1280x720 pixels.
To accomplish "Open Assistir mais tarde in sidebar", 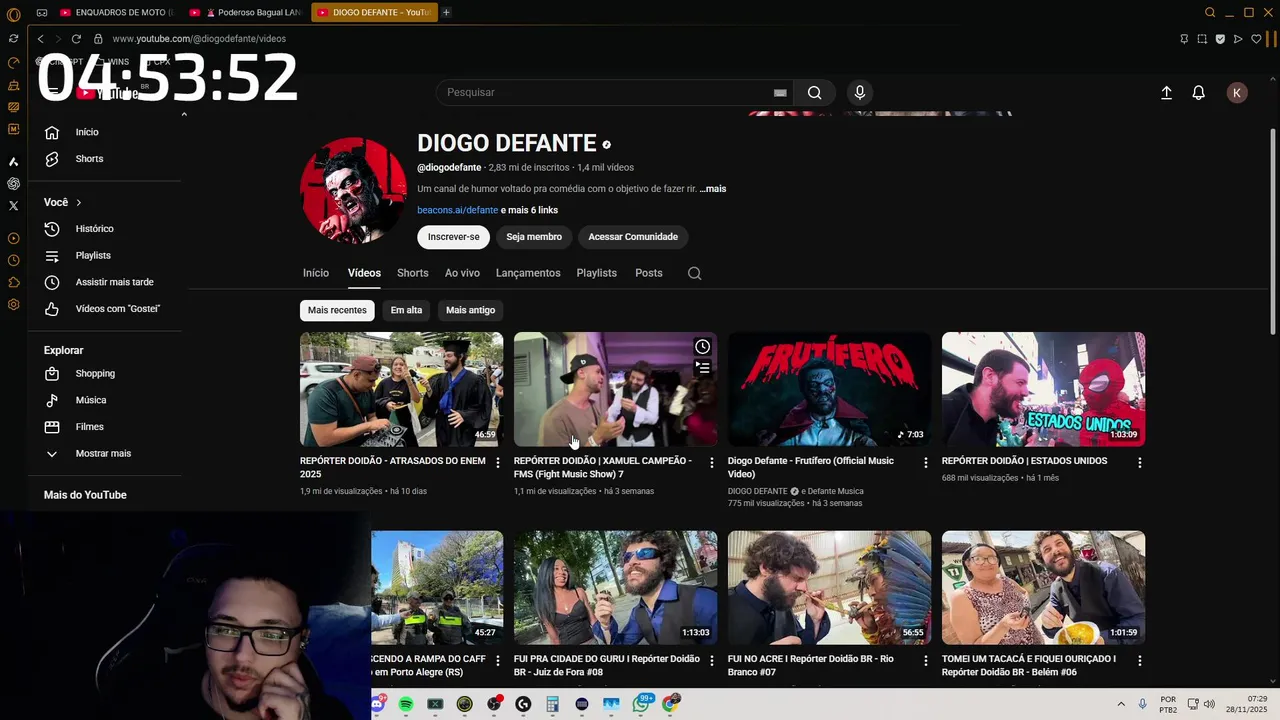I will click(x=114, y=282).
